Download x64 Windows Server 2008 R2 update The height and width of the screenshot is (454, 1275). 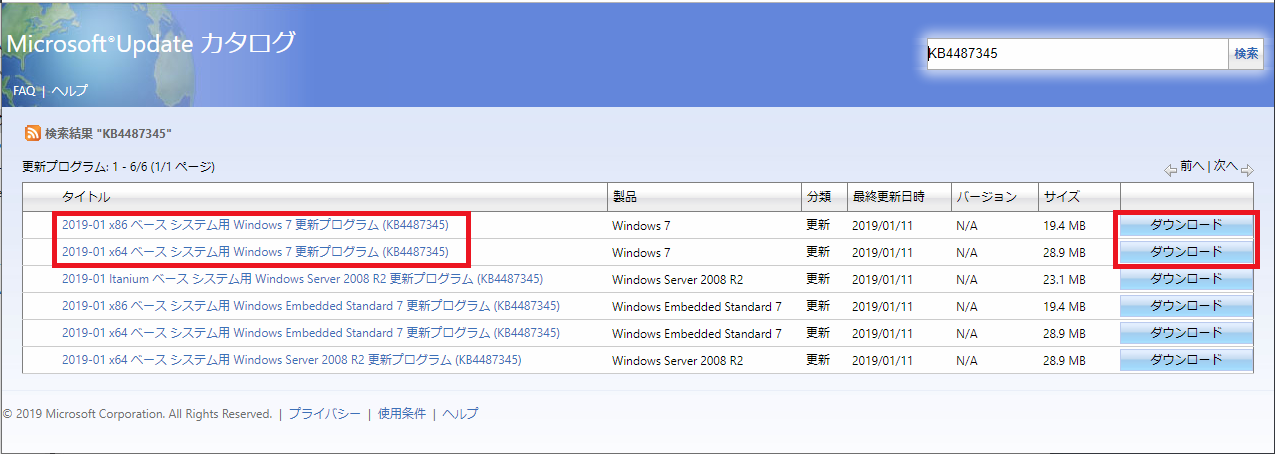(1186, 360)
